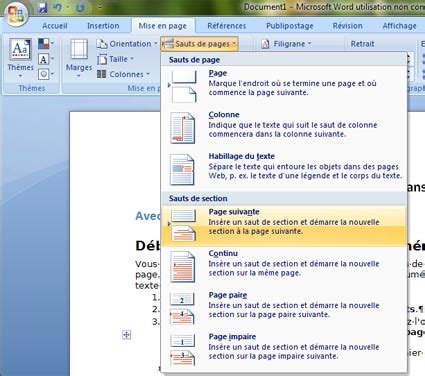
Task: Click the Habillage du texte icon
Action: [x=182, y=170]
